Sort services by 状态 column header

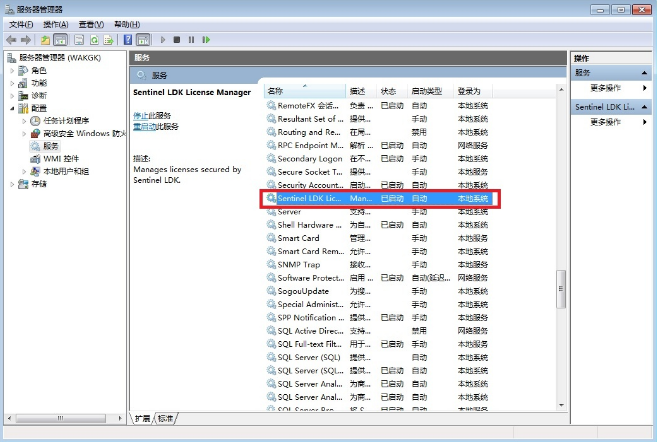pyautogui.click(x=392, y=91)
